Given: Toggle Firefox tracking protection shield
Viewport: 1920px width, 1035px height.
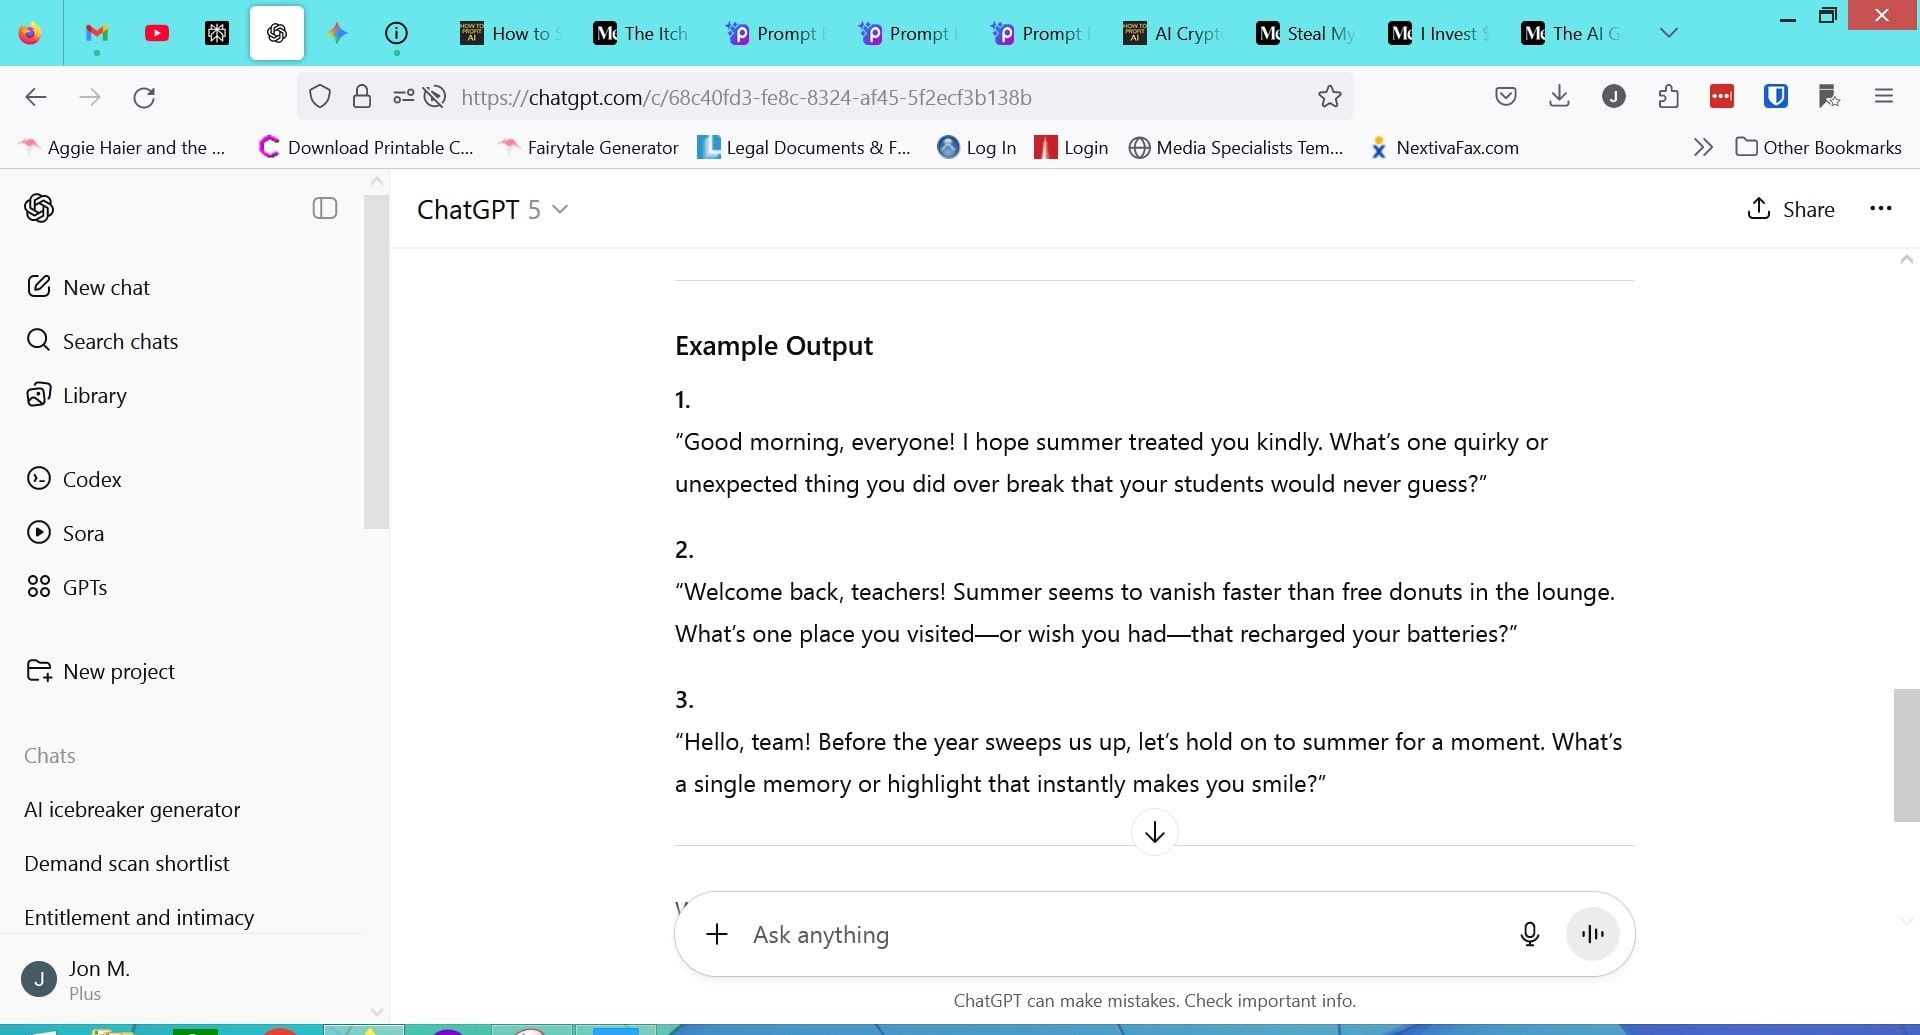Looking at the screenshot, I should tap(319, 97).
